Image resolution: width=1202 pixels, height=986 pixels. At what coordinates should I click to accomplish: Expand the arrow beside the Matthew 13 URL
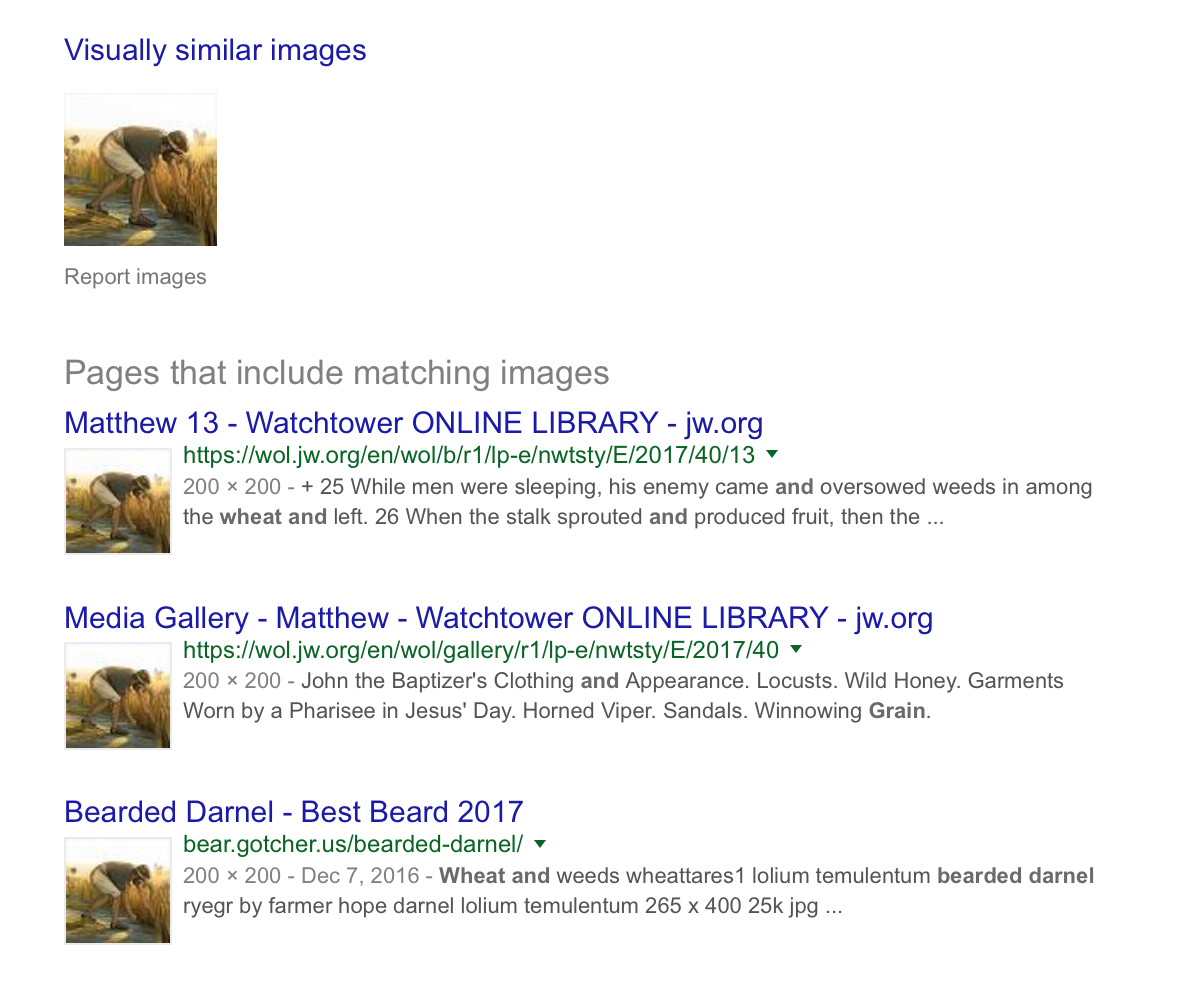[x=771, y=455]
